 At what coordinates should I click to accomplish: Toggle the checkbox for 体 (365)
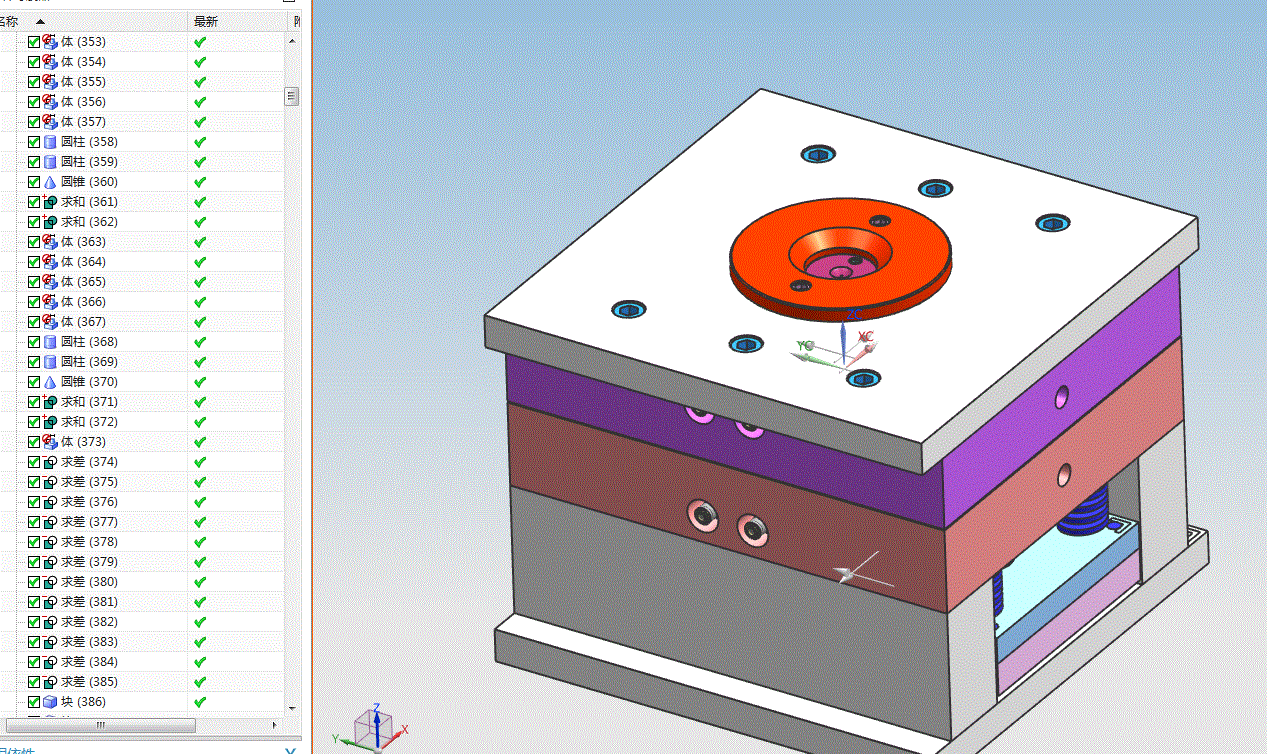point(34,281)
